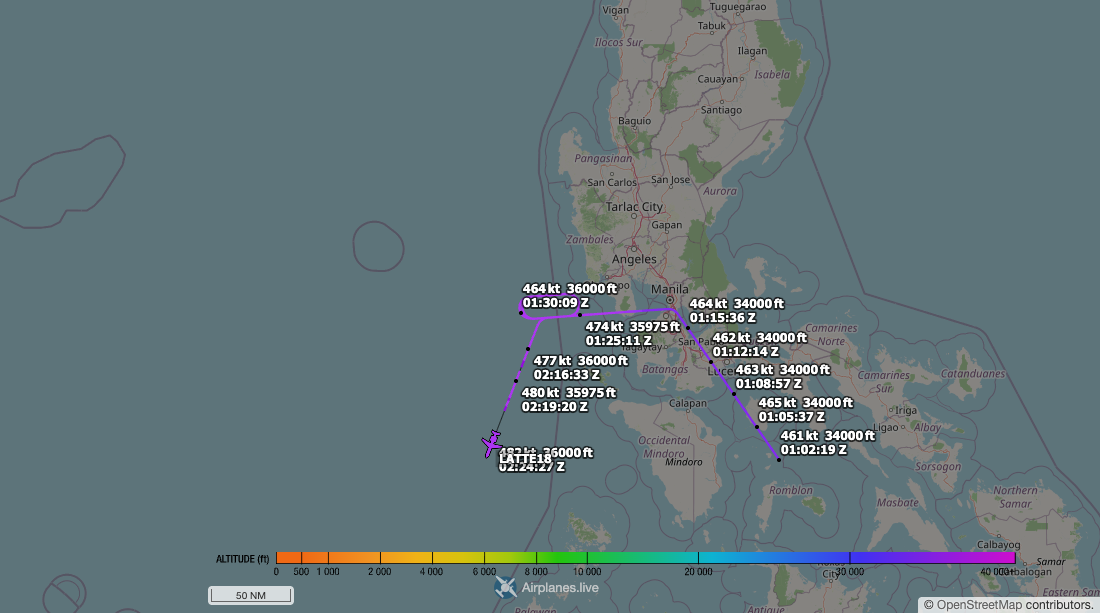
Task: Click the LATTE18 callsign label
Action: point(525,459)
